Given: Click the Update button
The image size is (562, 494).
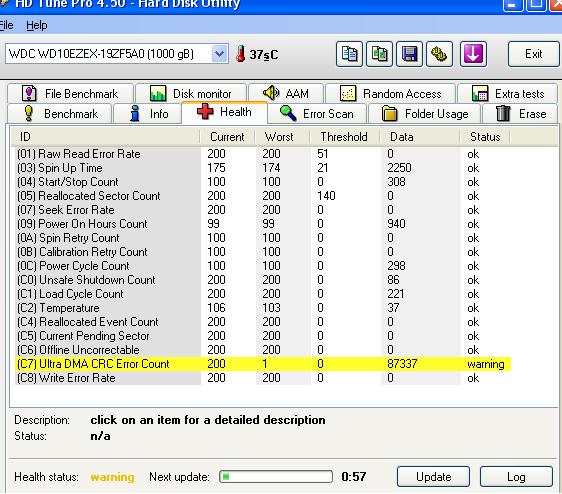Looking at the screenshot, I should pyautogui.click(x=433, y=477).
